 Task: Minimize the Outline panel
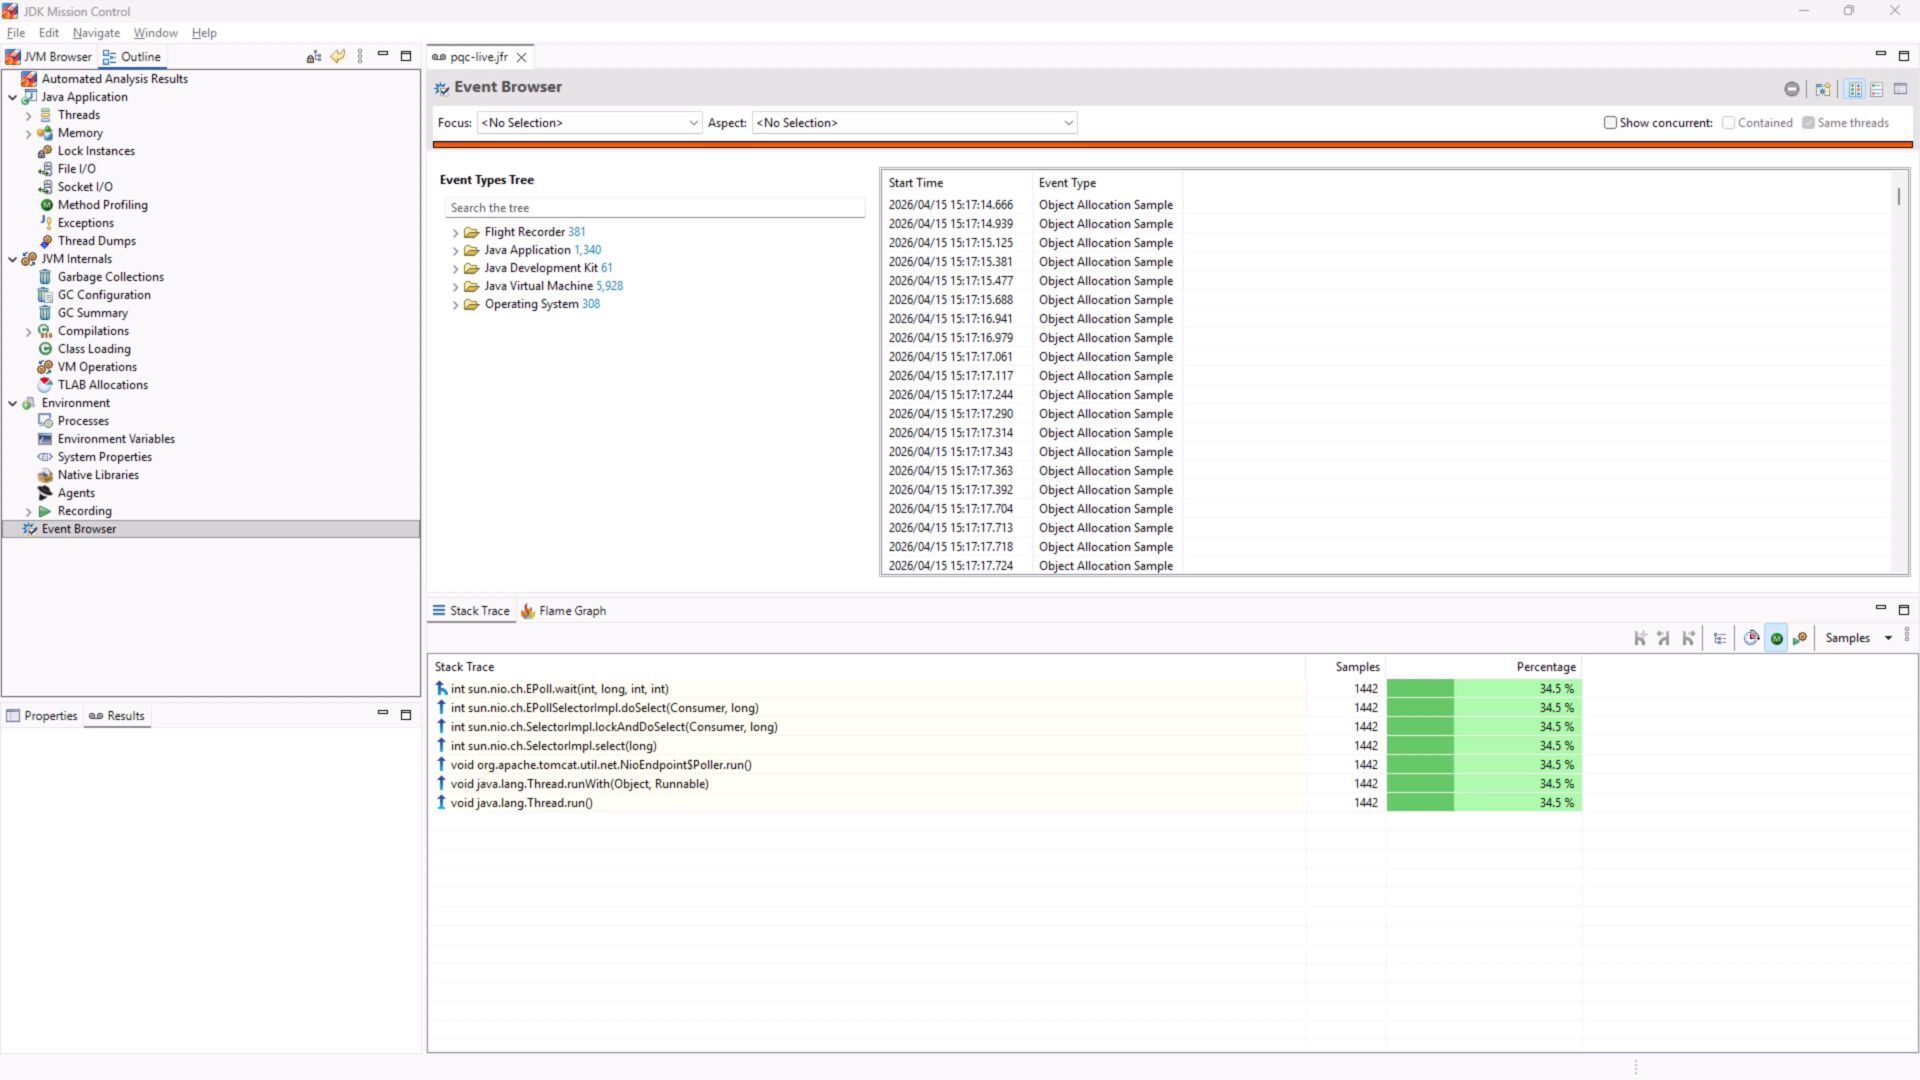(x=382, y=55)
